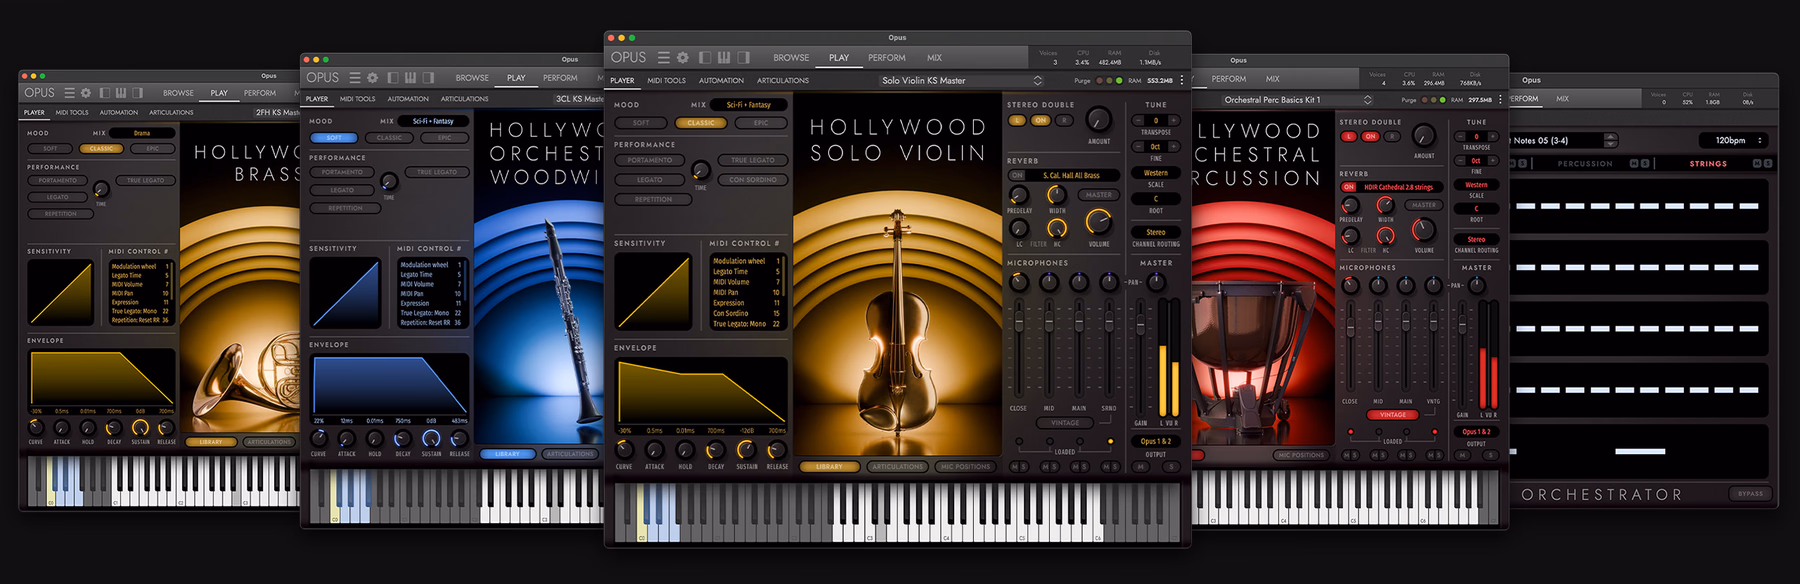This screenshot has width=1800, height=584.
Task: Click Master Pan knob in Solo Violin window
Action: click(1156, 282)
